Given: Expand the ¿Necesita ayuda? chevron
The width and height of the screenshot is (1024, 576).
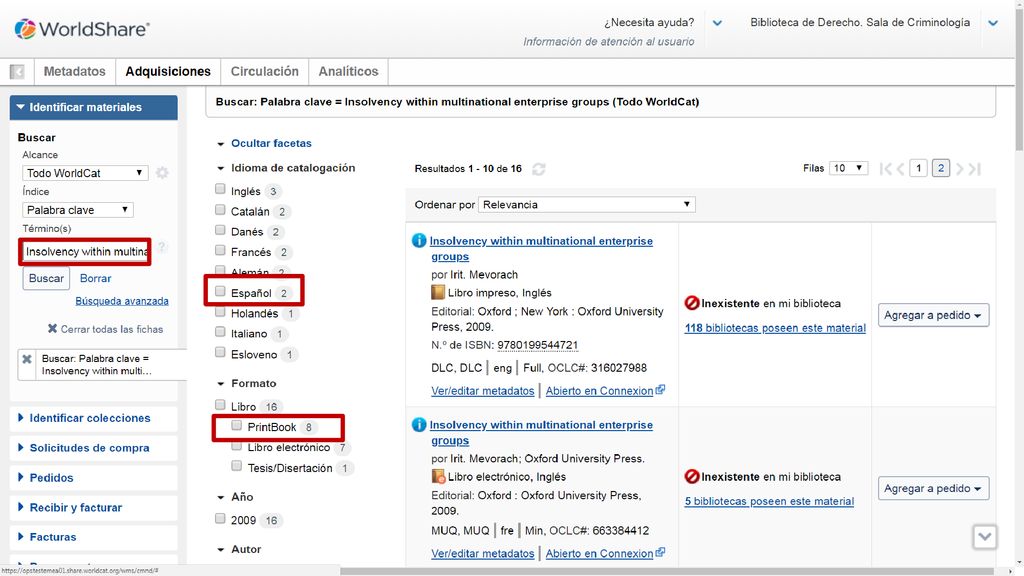Looking at the screenshot, I should tap(717, 23).
